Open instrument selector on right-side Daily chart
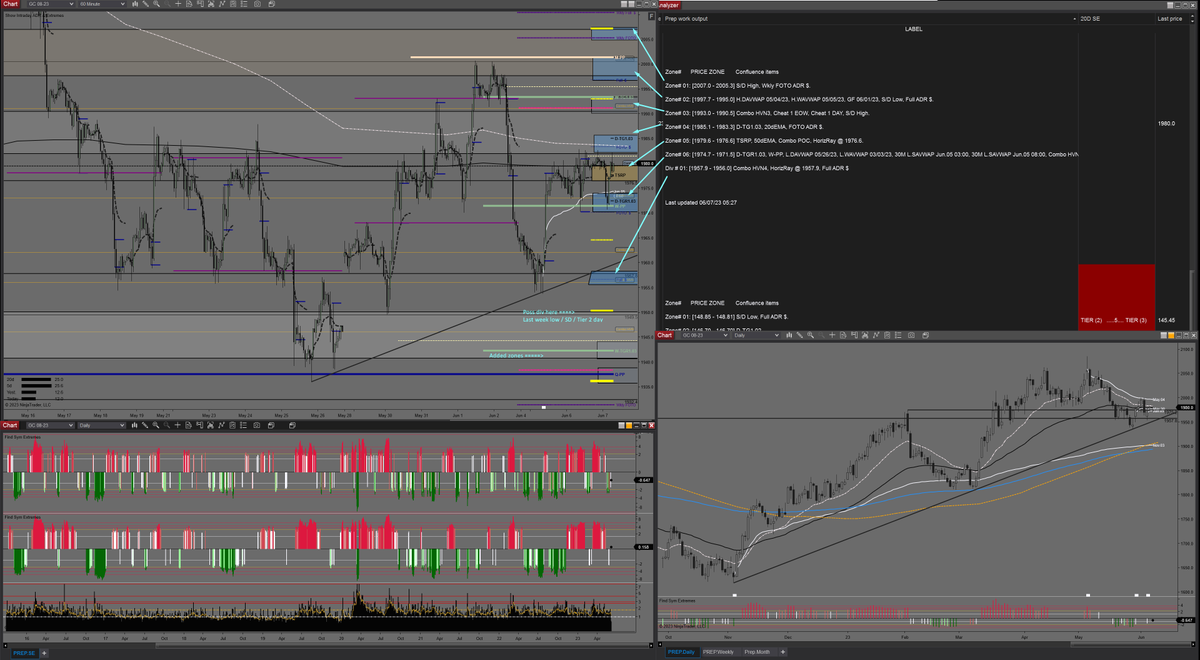The width and height of the screenshot is (1200, 660). tap(706, 334)
